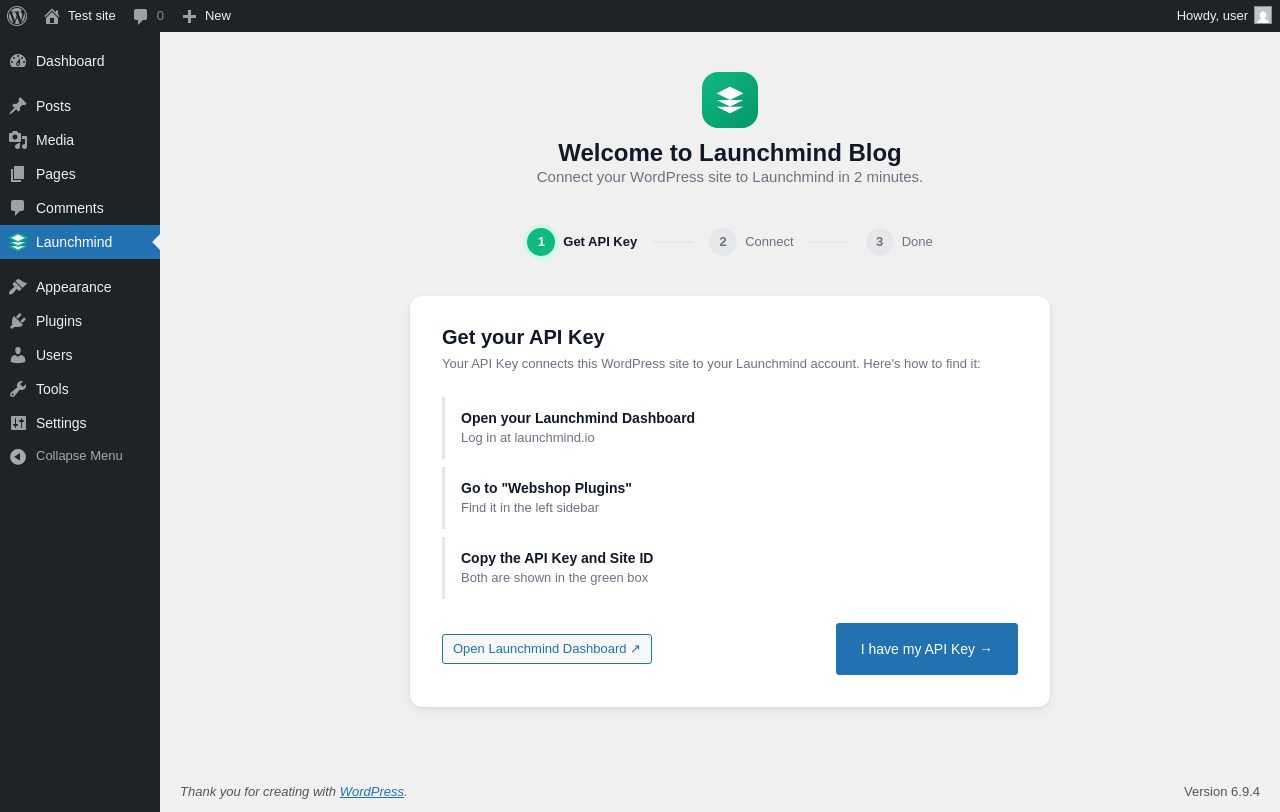
Task: Click Open Launchmind Dashboard button
Action: coord(547,649)
